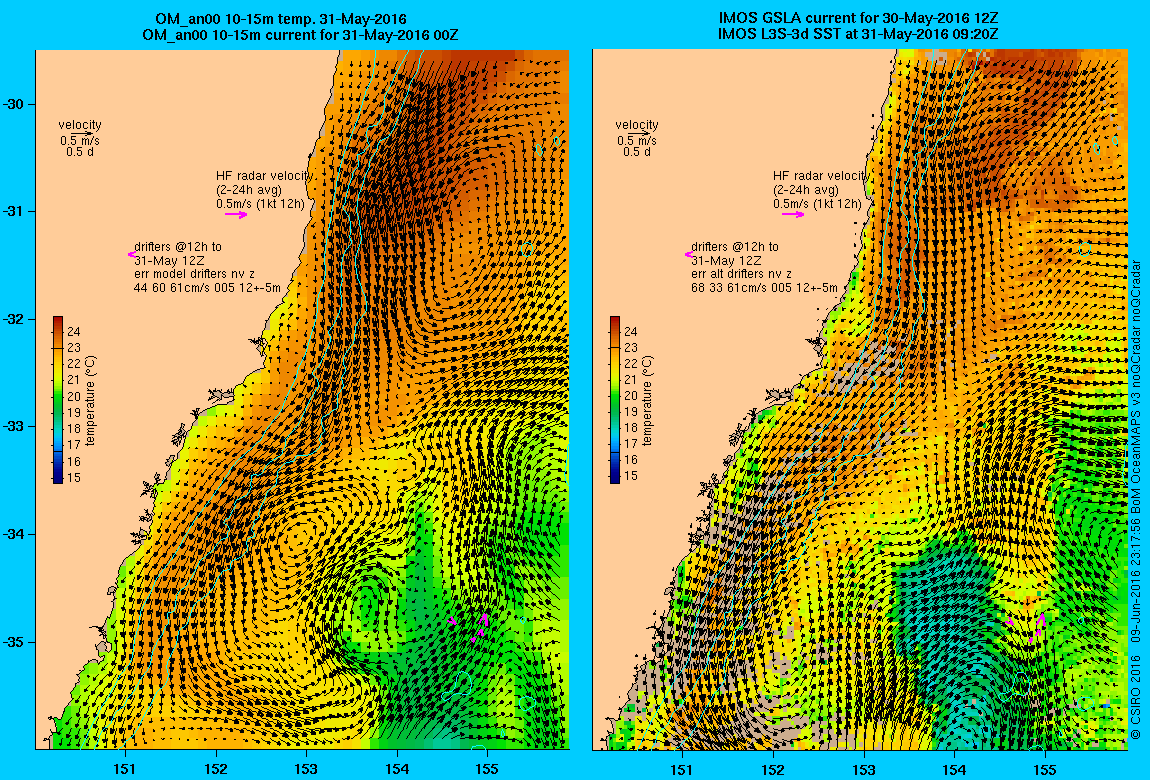The width and height of the screenshot is (1150, 780).
Task: Click longitude label '153' under the left map
Action: [306, 769]
